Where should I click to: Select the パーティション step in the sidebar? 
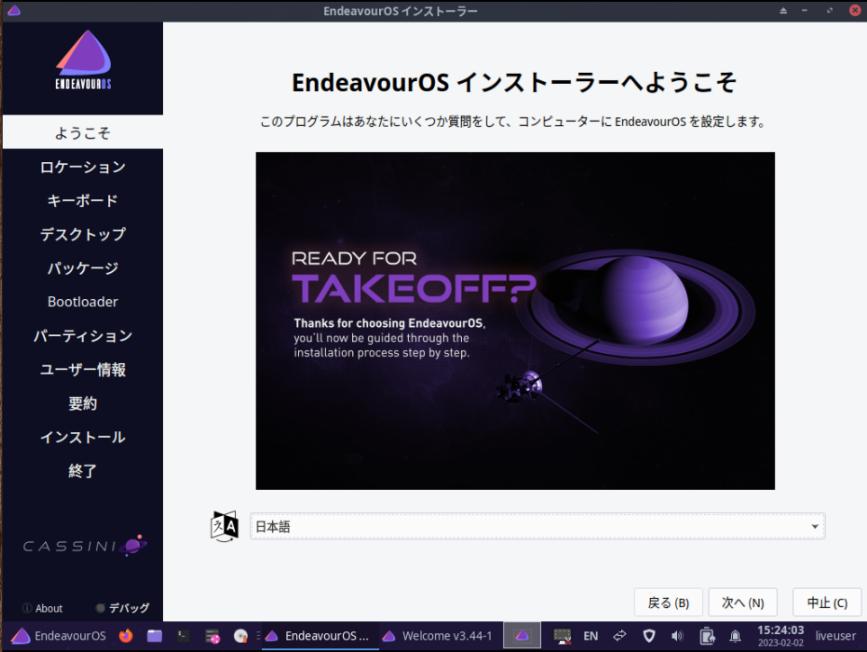[x=83, y=335]
